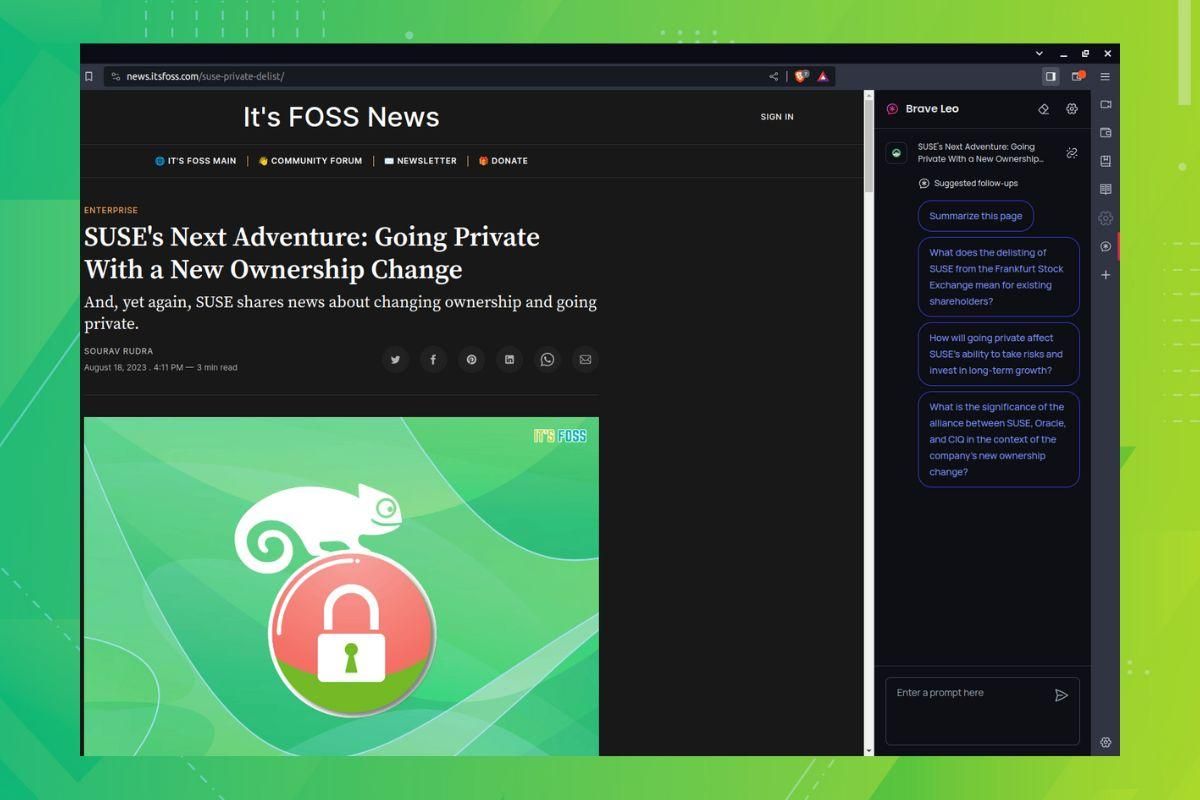The height and width of the screenshot is (800, 1200).
Task: Open the browser hamburger menu
Action: click(1105, 76)
